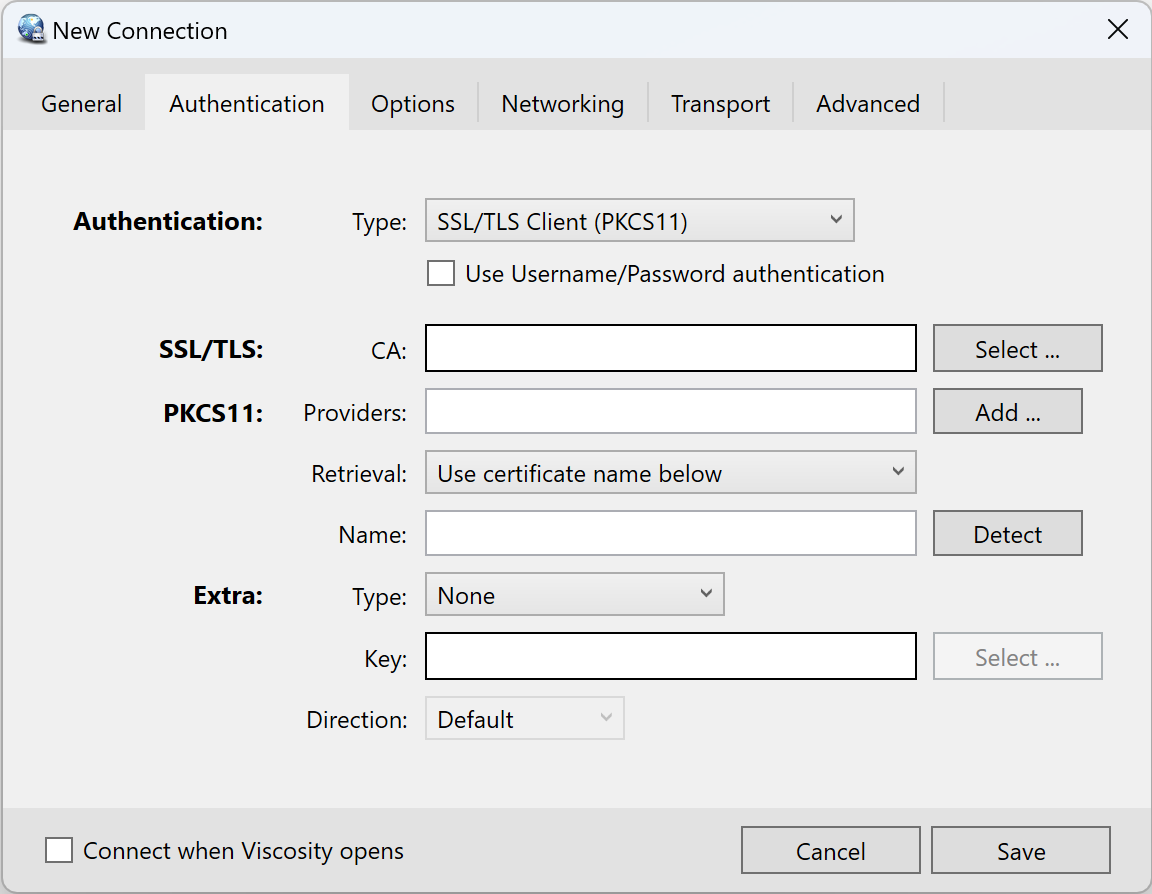The width and height of the screenshot is (1152, 894).
Task: Close the New Connection dialog
Action: pos(1117,30)
